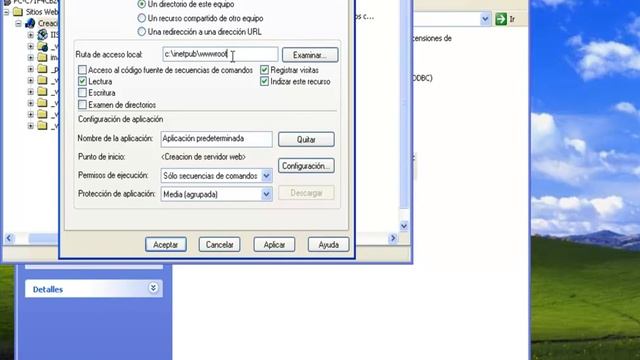Image resolution: width=640 pixels, height=360 pixels.
Task: Click the Detalles double-chevron icon
Action: [x=153, y=288]
